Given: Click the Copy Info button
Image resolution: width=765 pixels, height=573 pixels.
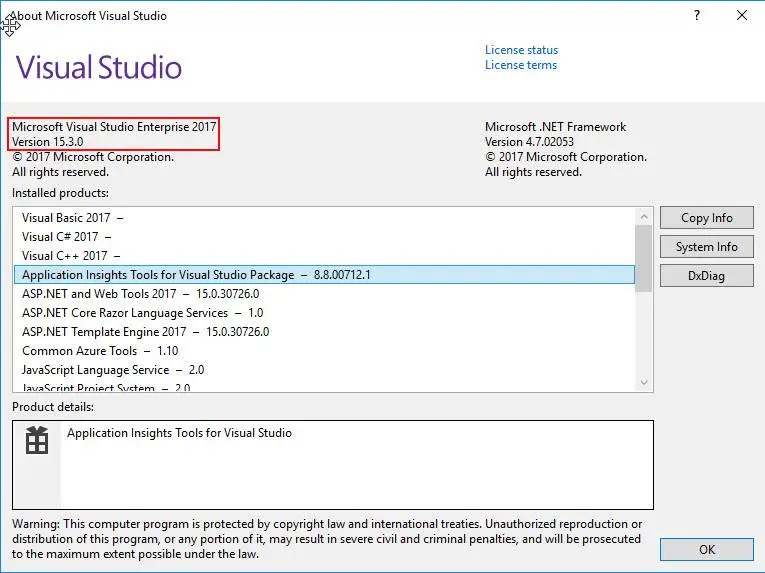Looking at the screenshot, I should click(706, 218).
